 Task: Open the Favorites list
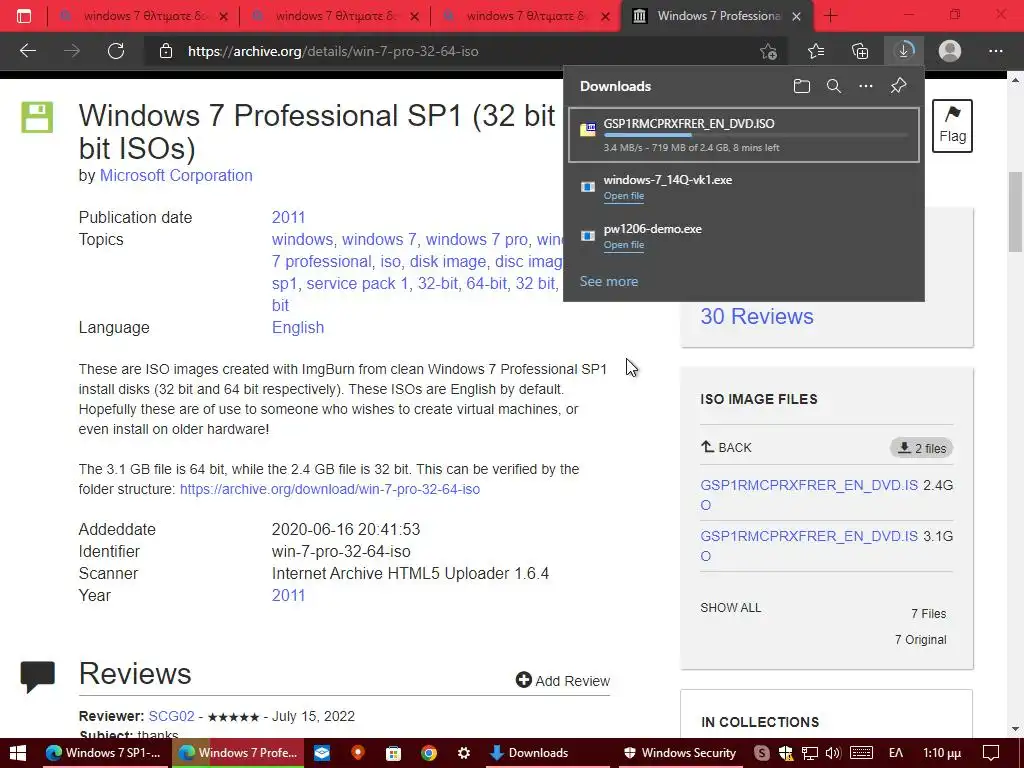tap(816, 51)
